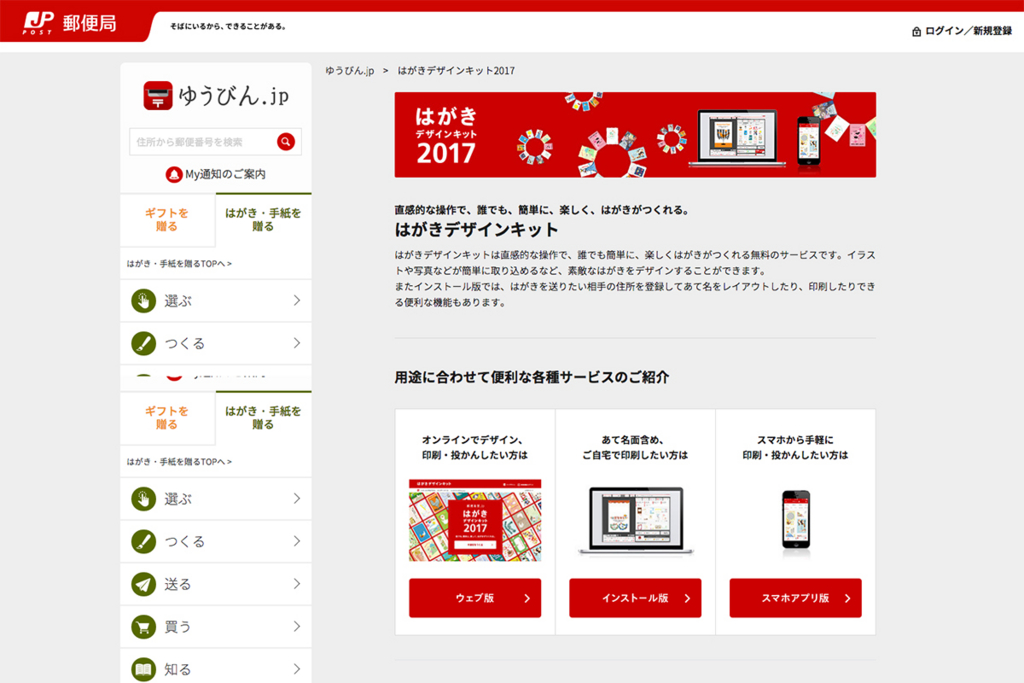The height and width of the screenshot is (683, 1024).
Task: Click the hand icon of 選ぶ in first sidebar menu
Action: (x=144, y=301)
